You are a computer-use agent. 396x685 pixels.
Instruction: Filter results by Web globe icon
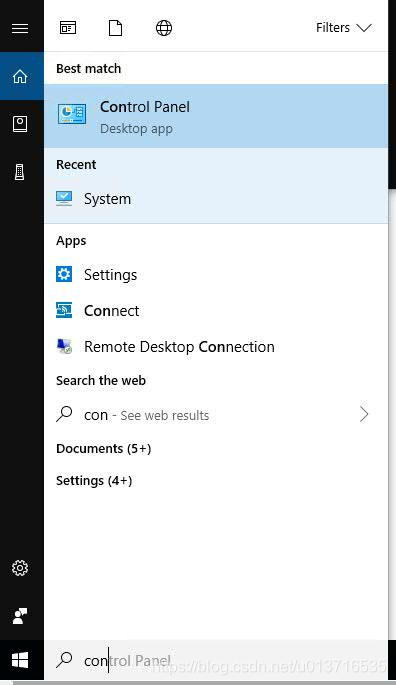coord(164,28)
